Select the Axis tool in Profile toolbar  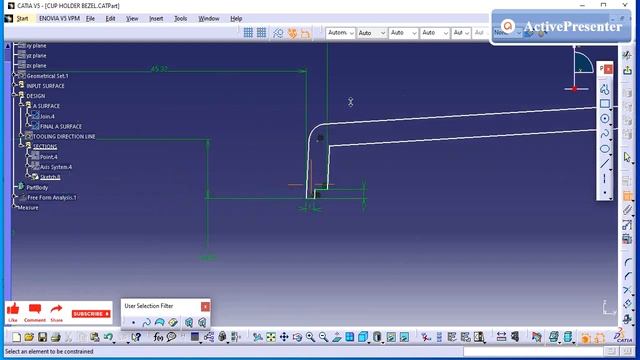[x=604, y=178]
